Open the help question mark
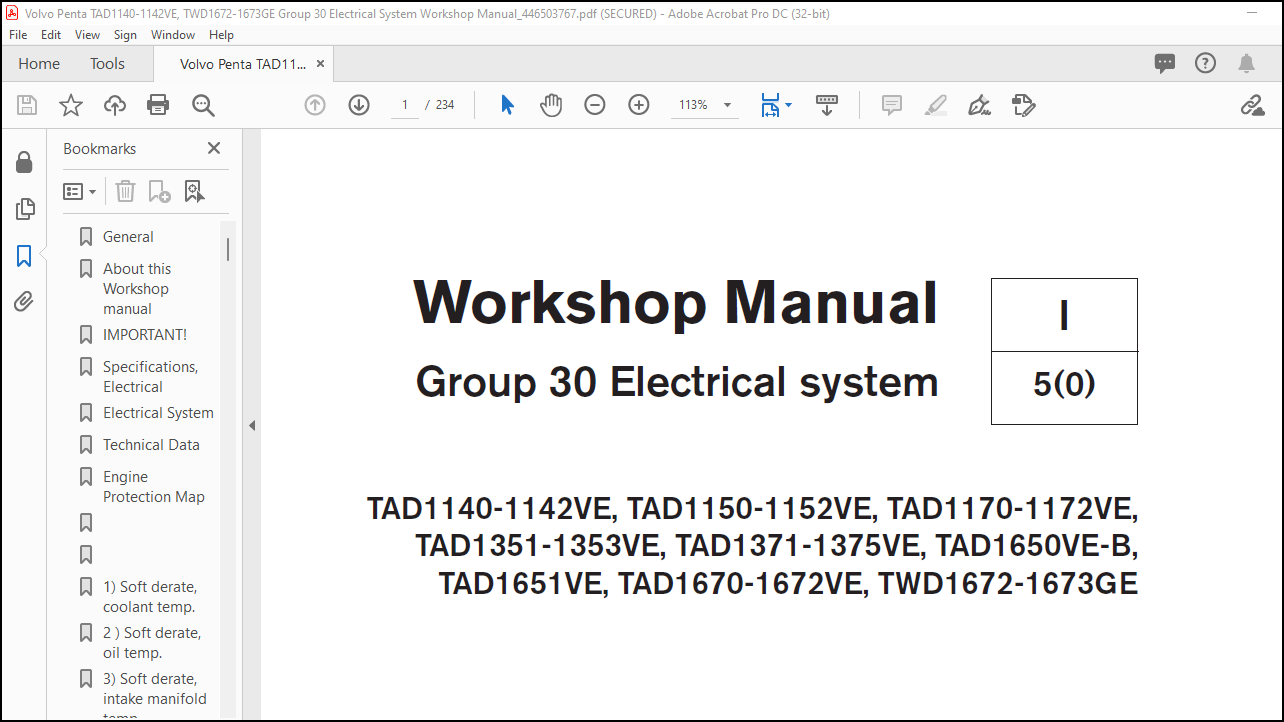Image resolution: width=1284 pixels, height=722 pixels. [1205, 63]
